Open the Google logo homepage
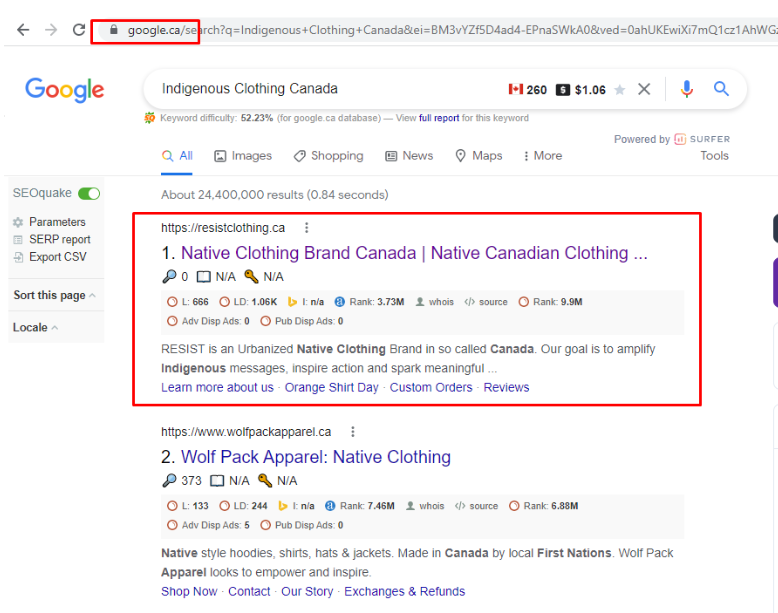This screenshot has height=613, width=778. (65, 90)
